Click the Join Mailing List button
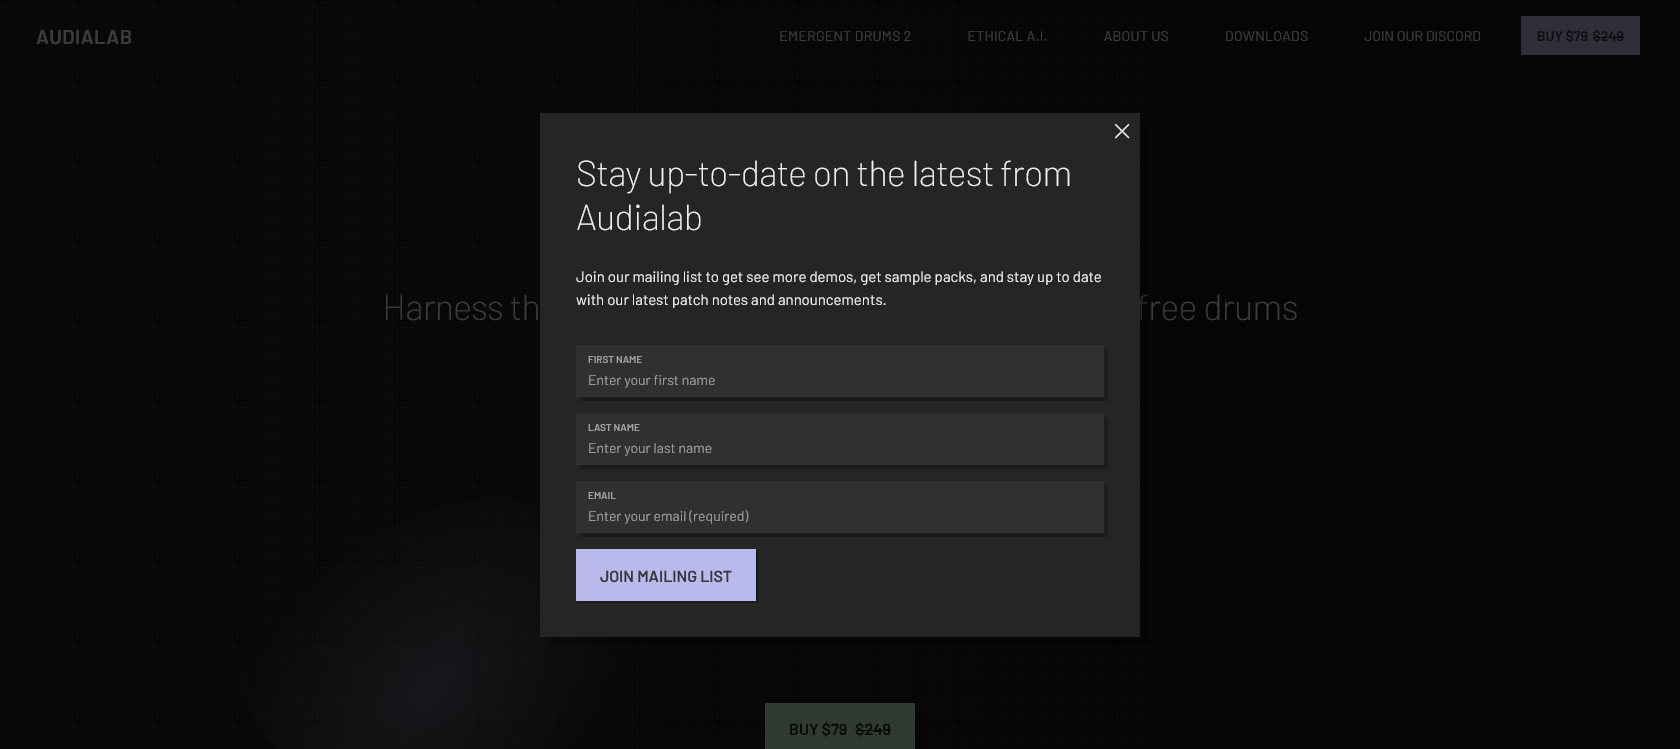This screenshot has width=1680, height=749. pyautogui.click(x=666, y=575)
